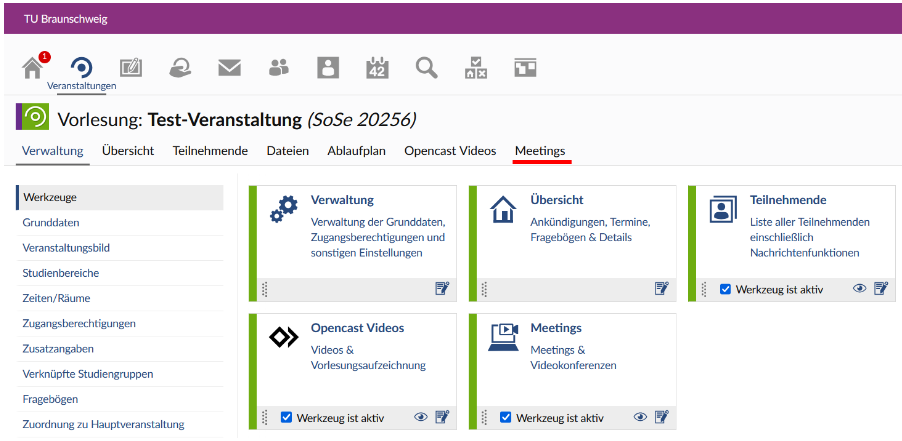Edit the Teilnehmende tool via pencil icon
Screen dimensions: 902x441
[881, 289]
